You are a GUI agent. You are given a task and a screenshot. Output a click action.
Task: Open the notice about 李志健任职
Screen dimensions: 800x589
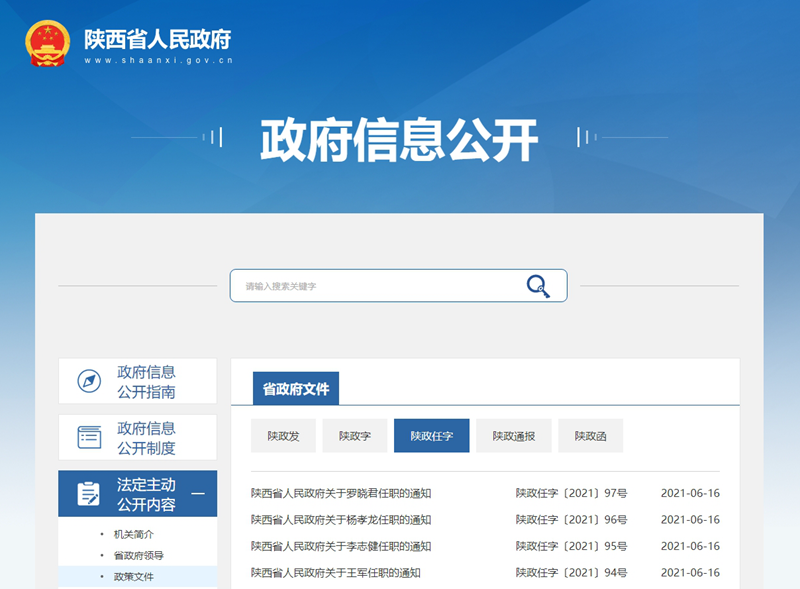(341, 547)
